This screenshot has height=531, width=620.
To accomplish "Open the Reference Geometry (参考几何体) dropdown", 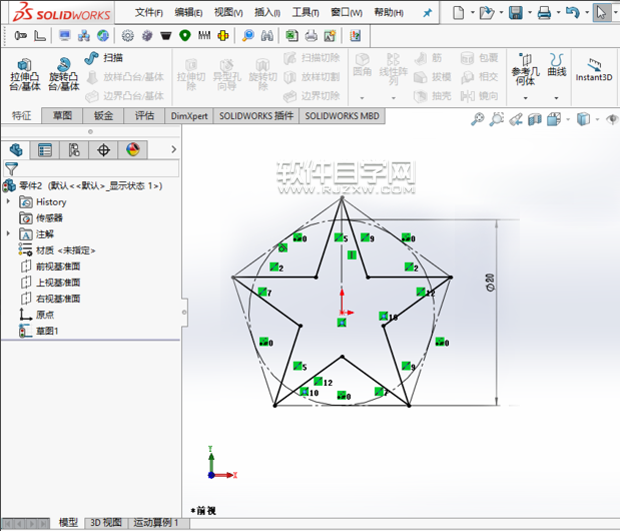I will [524, 72].
